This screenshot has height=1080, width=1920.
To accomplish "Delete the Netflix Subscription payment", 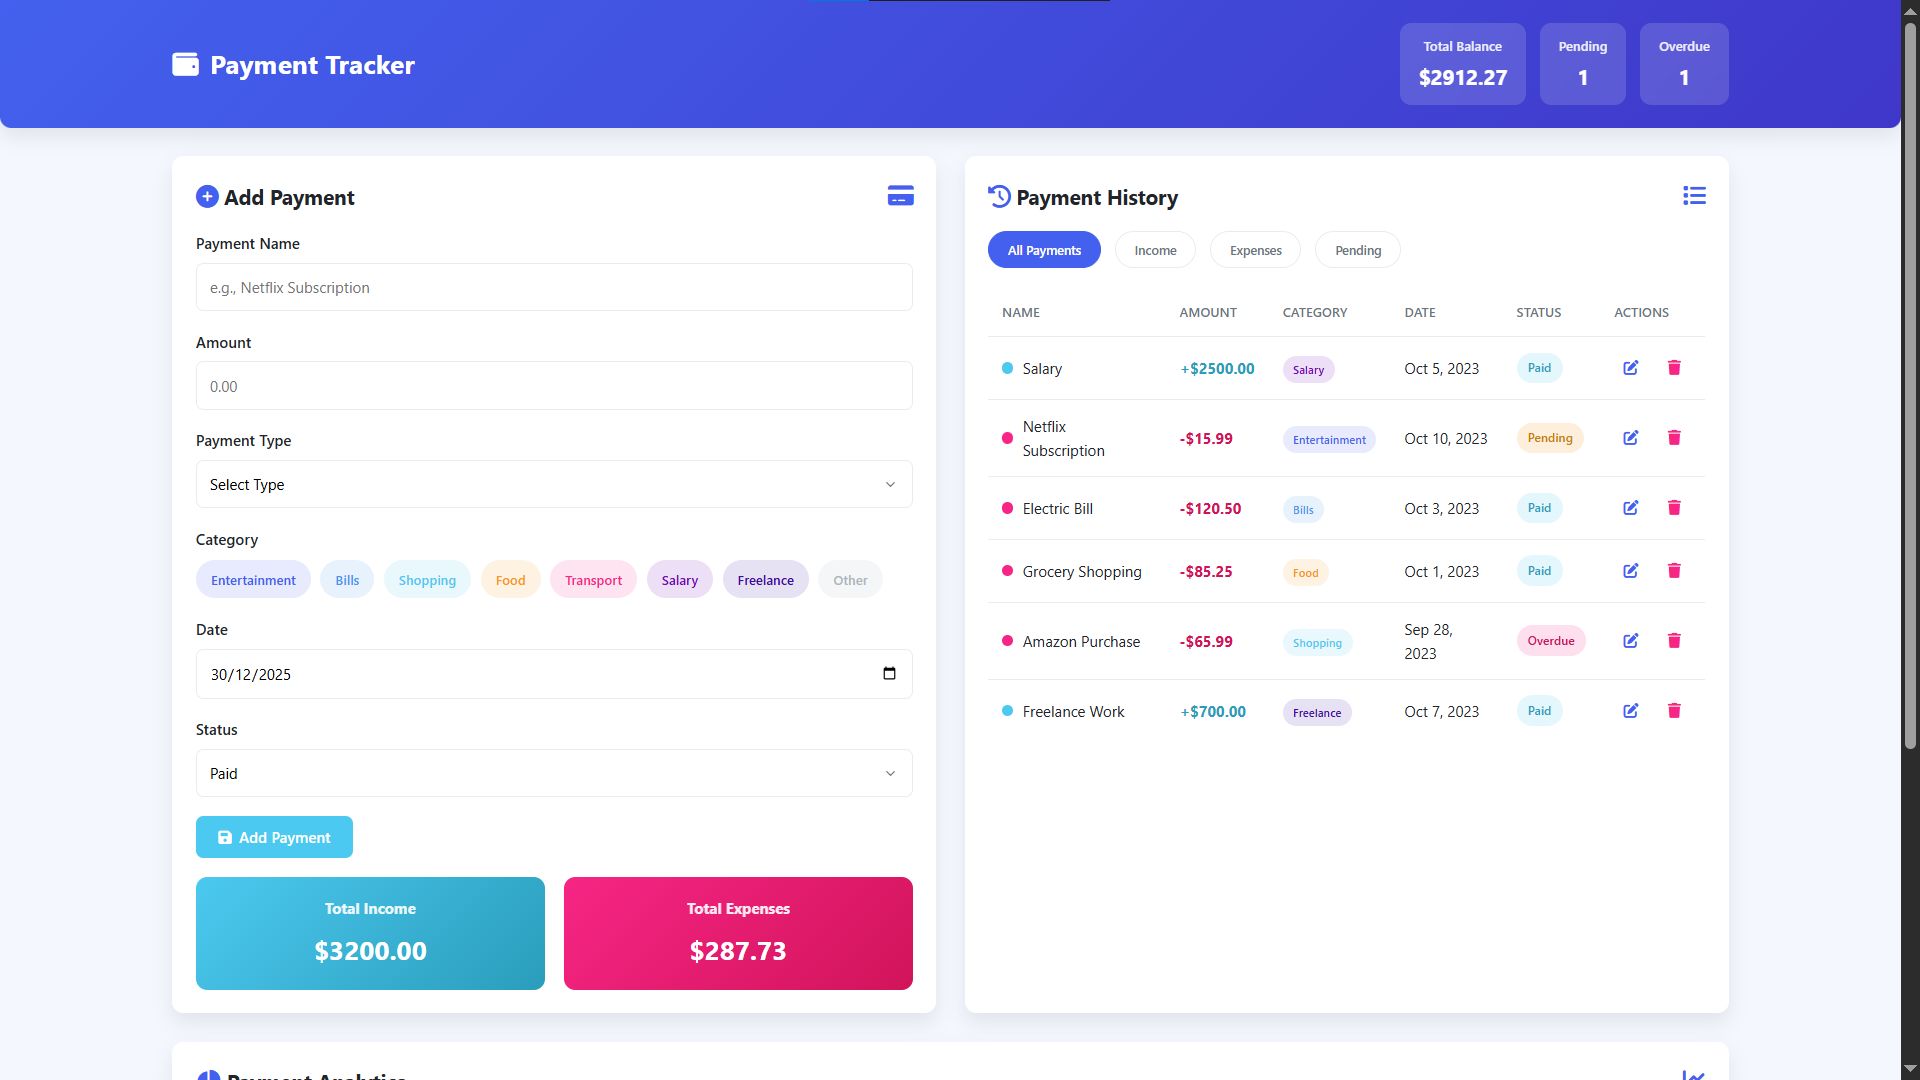I will tap(1674, 438).
